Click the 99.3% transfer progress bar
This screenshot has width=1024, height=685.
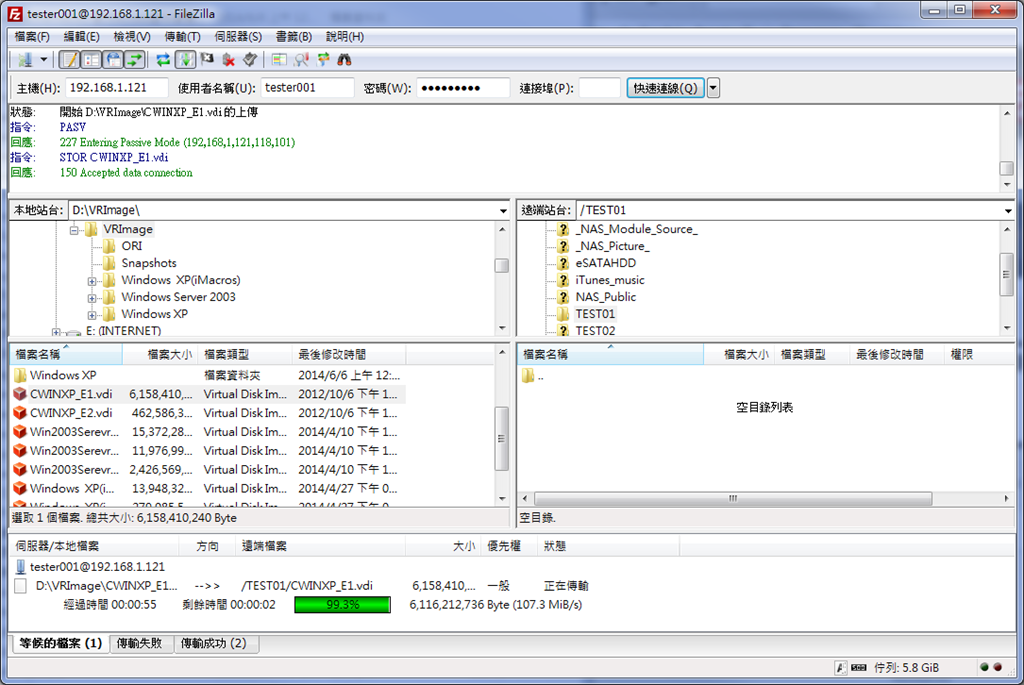pyautogui.click(x=342, y=605)
